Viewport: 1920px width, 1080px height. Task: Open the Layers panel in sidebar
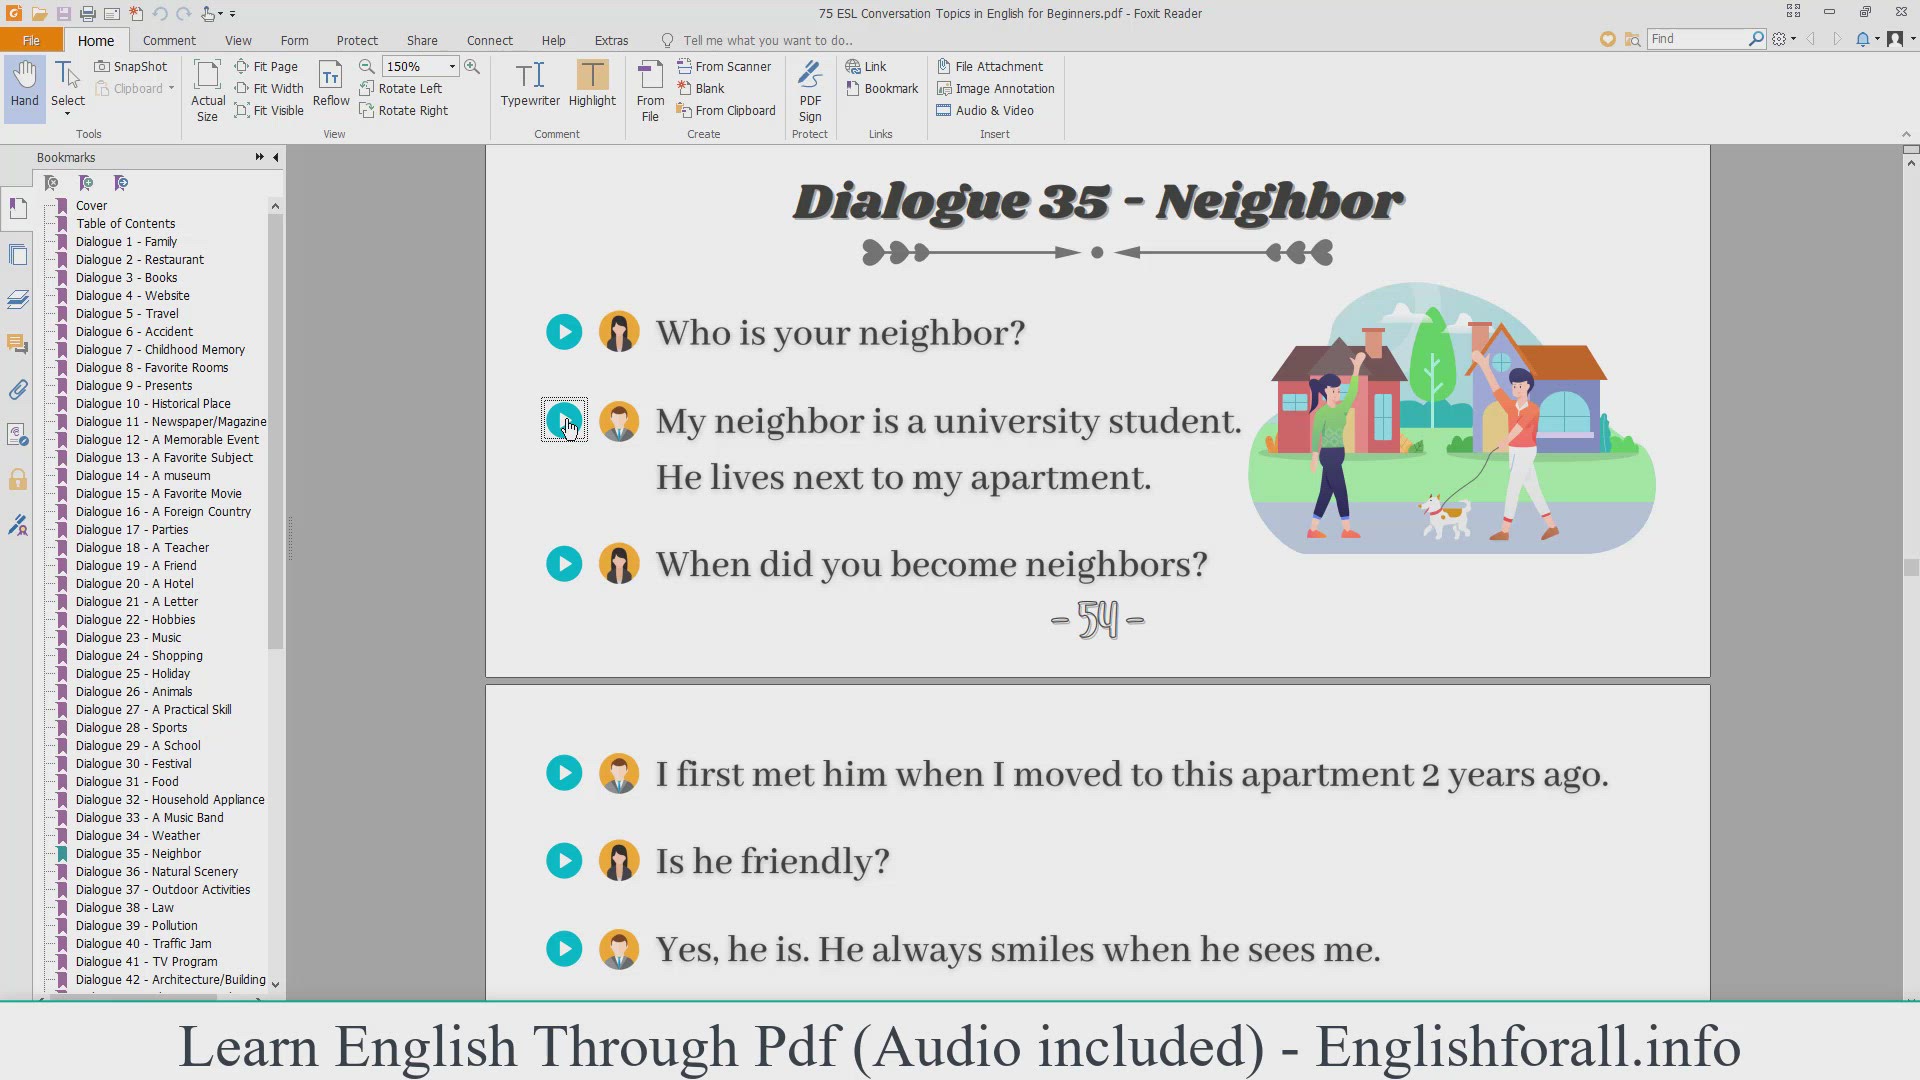pyautogui.click(x=18, y=299)
